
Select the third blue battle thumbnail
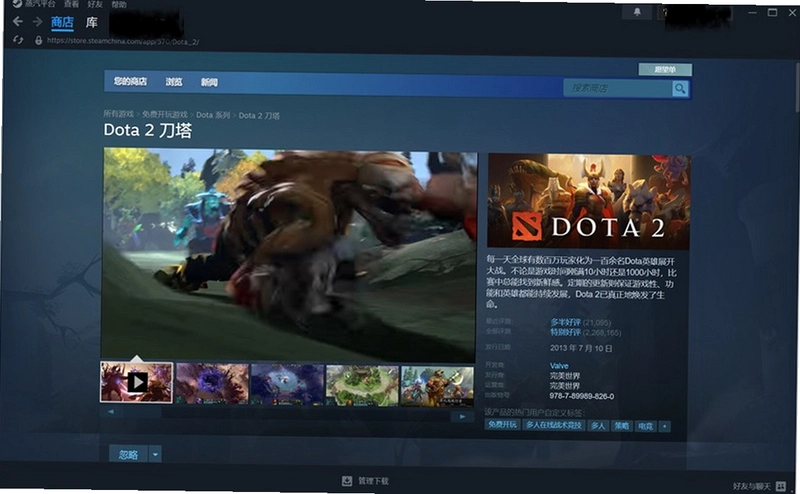tap(287, 385)
